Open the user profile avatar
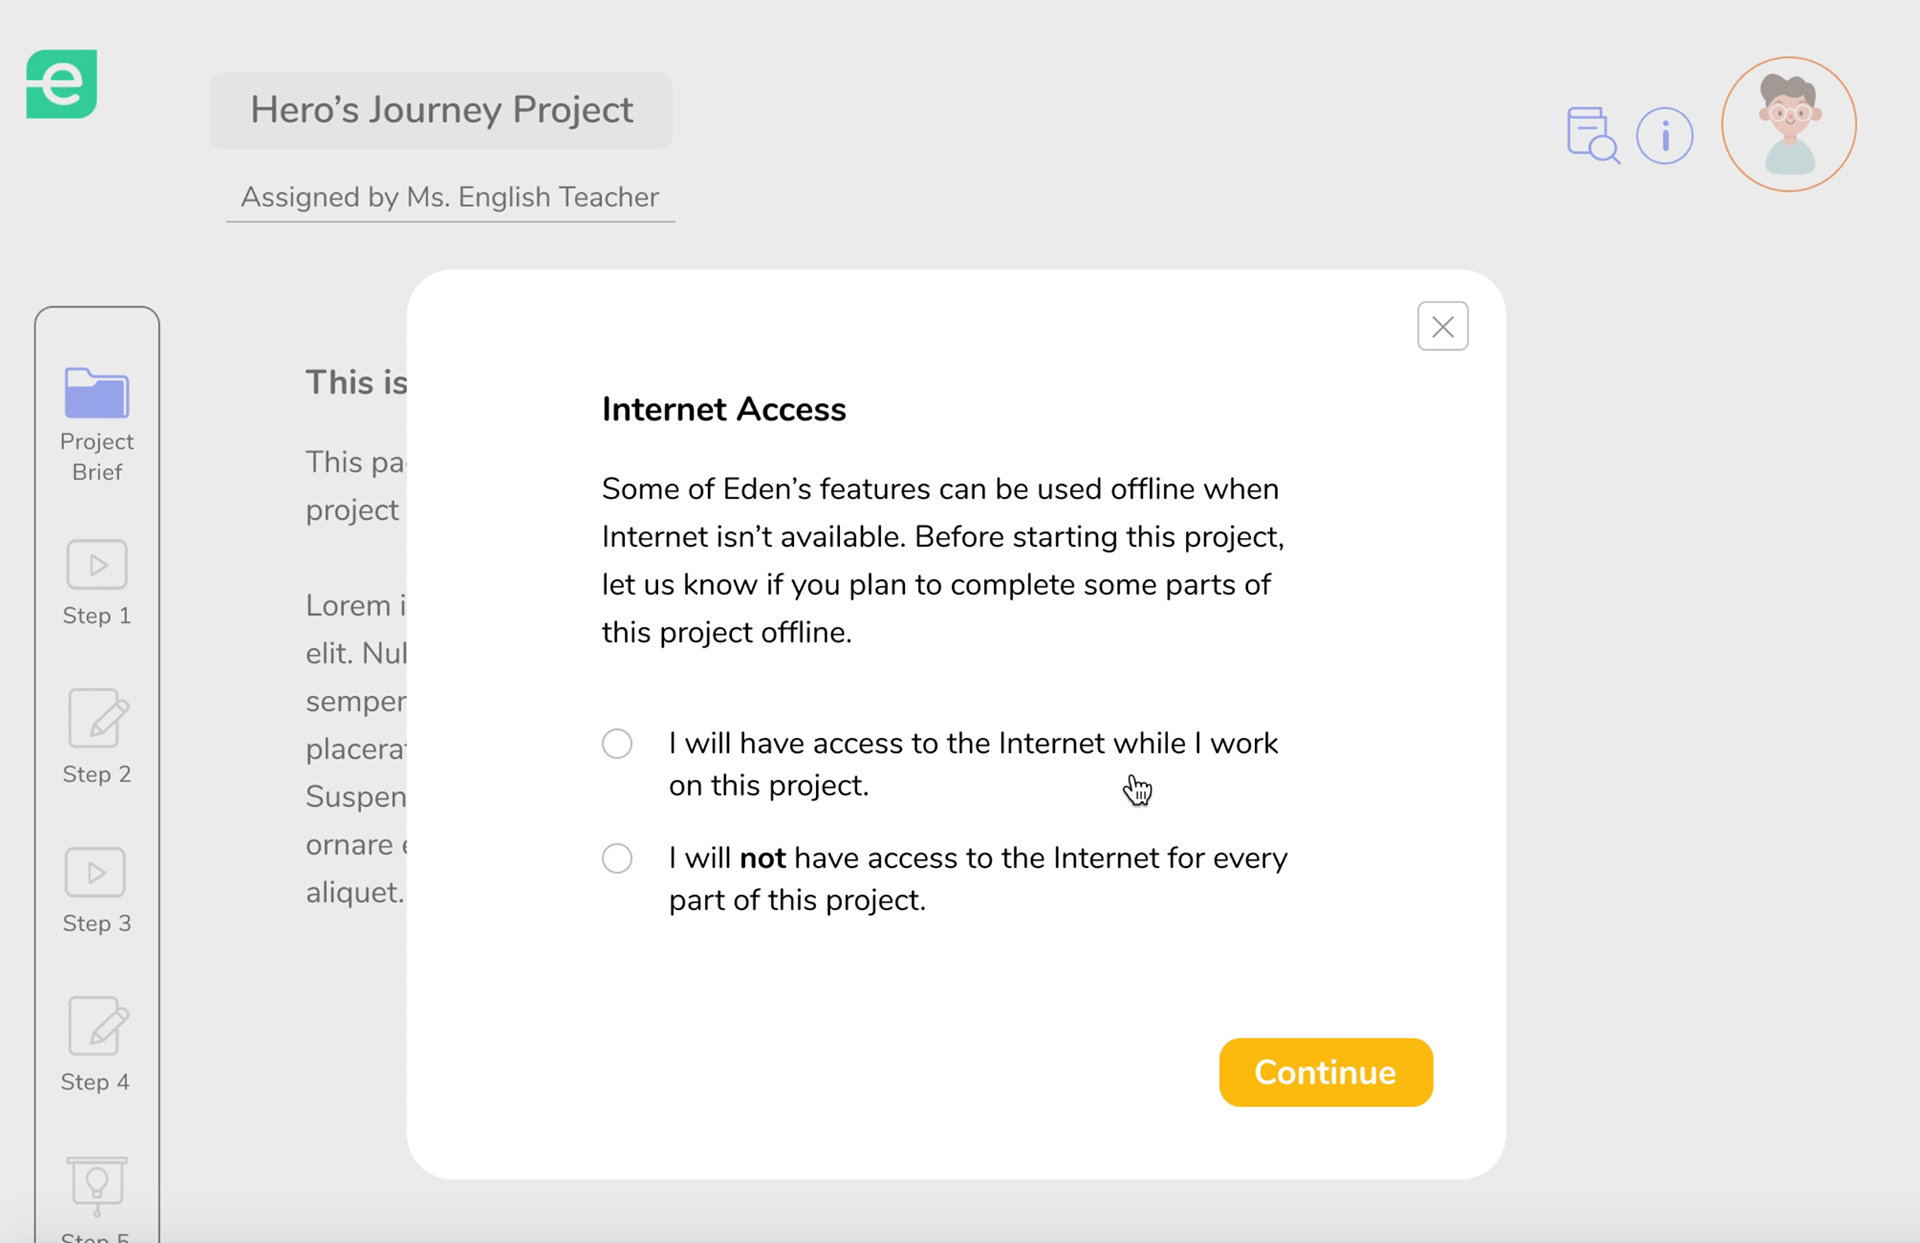Viewport: 1920px width, 1243px height. (x=1788, y=124)
